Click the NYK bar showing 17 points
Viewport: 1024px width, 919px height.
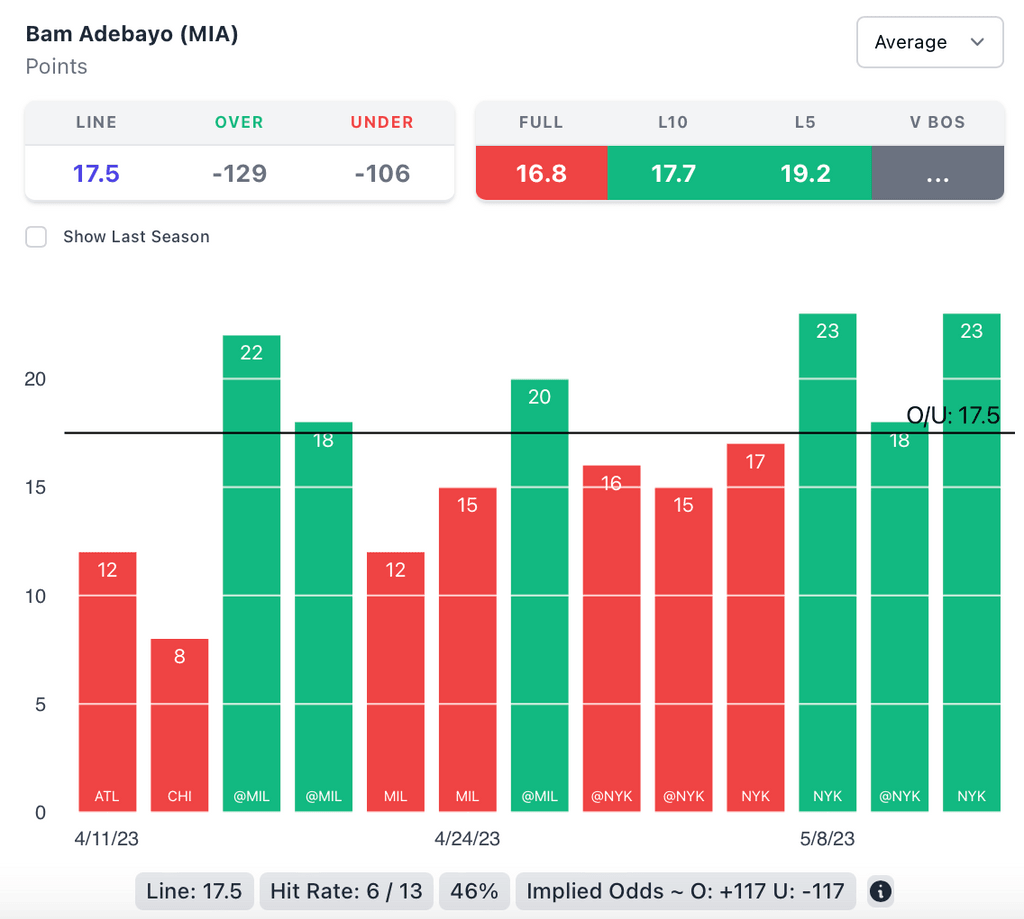click(756, 628)
